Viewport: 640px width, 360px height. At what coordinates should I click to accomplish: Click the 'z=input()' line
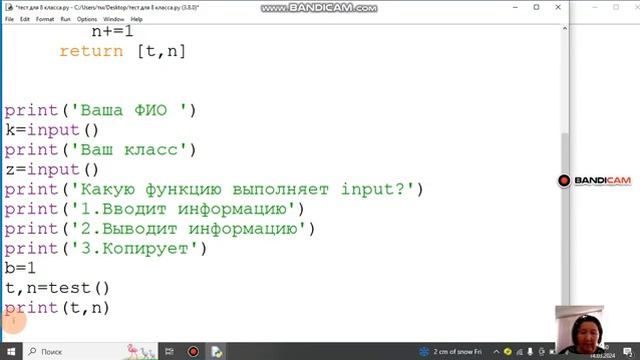tap(52, 170)
